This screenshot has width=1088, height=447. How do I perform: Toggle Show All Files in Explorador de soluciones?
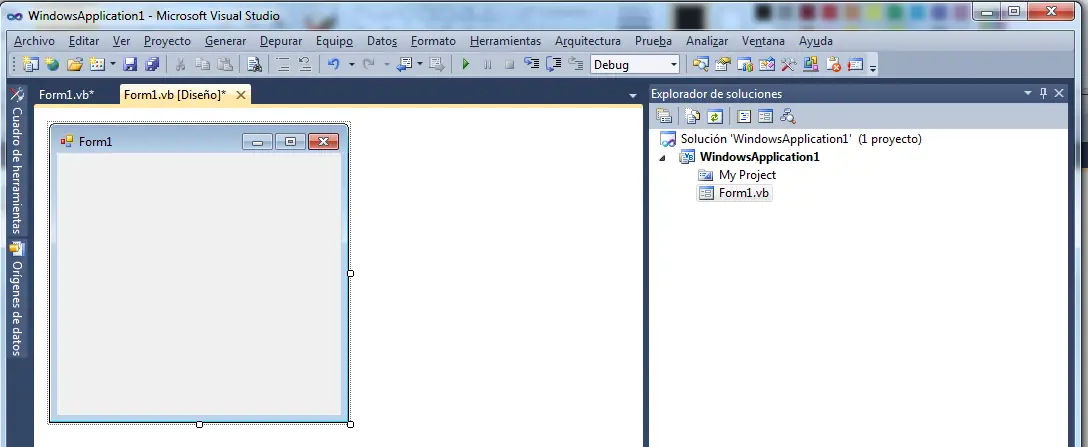(692, 116)
